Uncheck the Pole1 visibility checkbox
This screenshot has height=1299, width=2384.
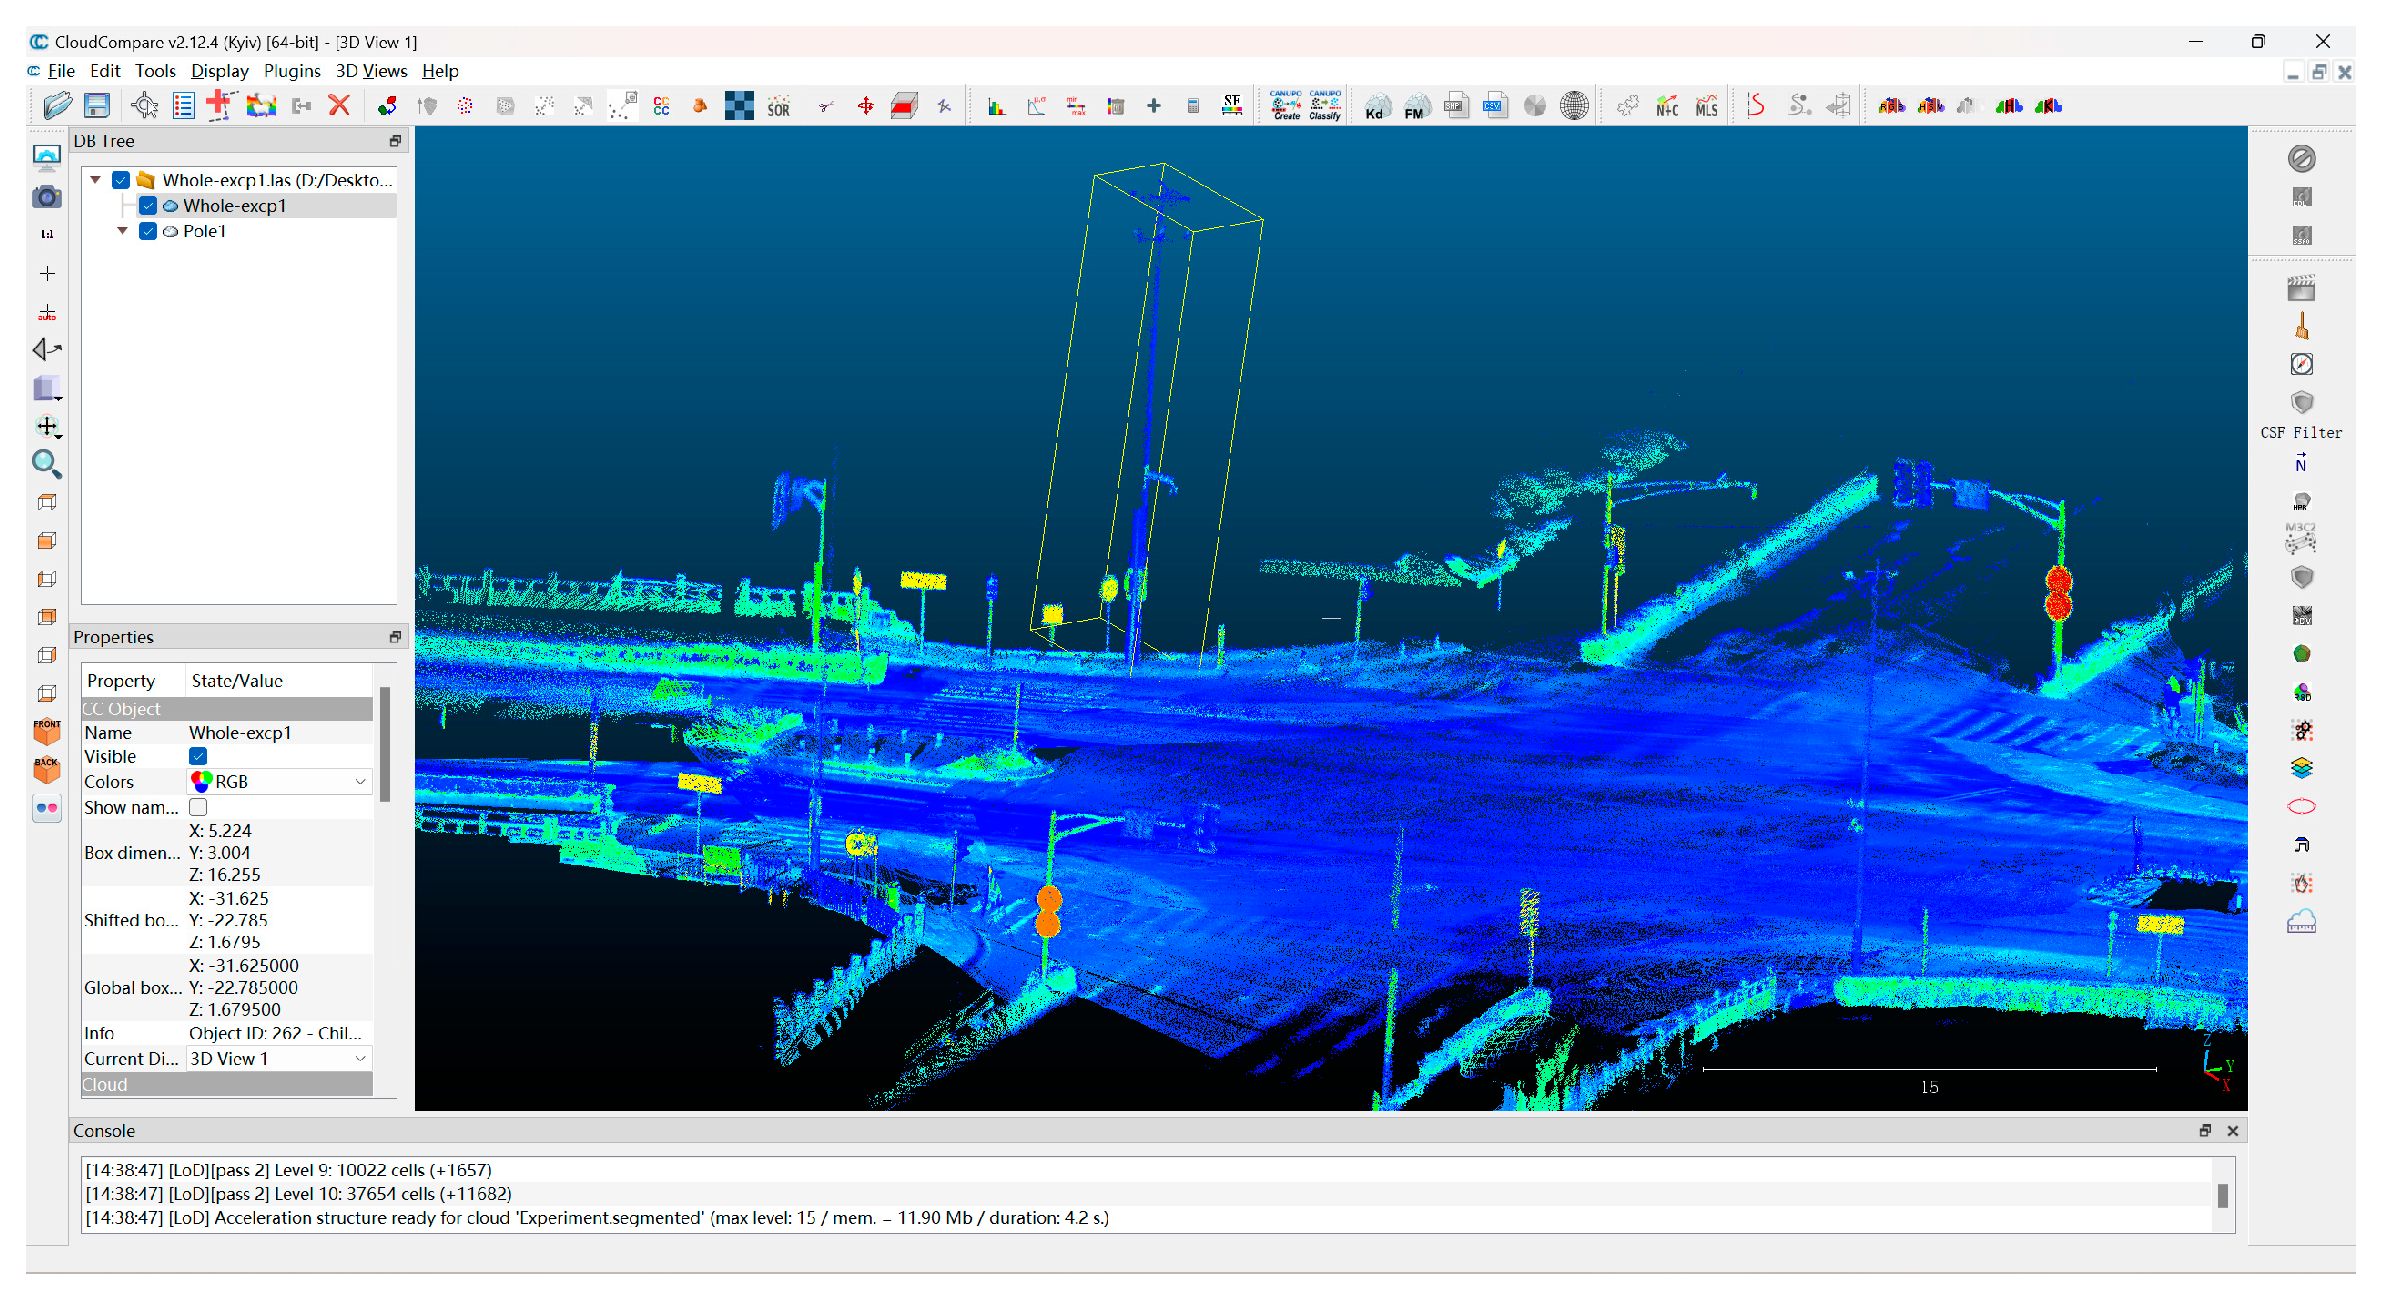148,231
